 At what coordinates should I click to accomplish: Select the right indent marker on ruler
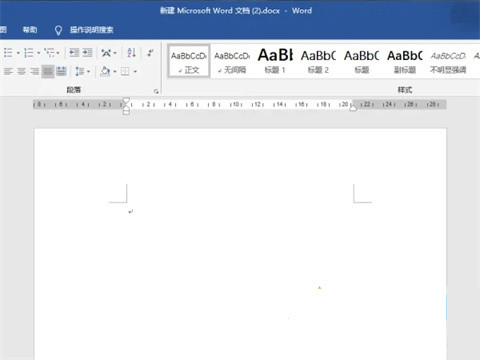coord(353,108)
